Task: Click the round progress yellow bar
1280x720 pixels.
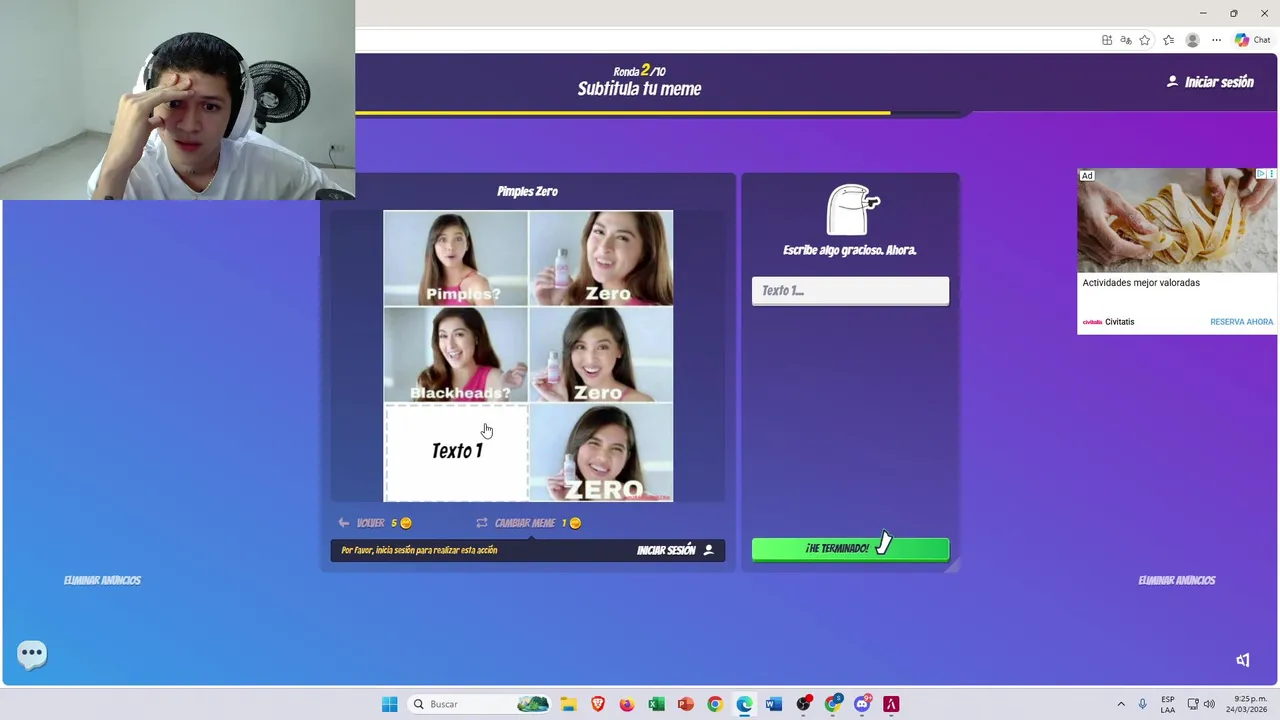Action: click(x=622, y=113)
